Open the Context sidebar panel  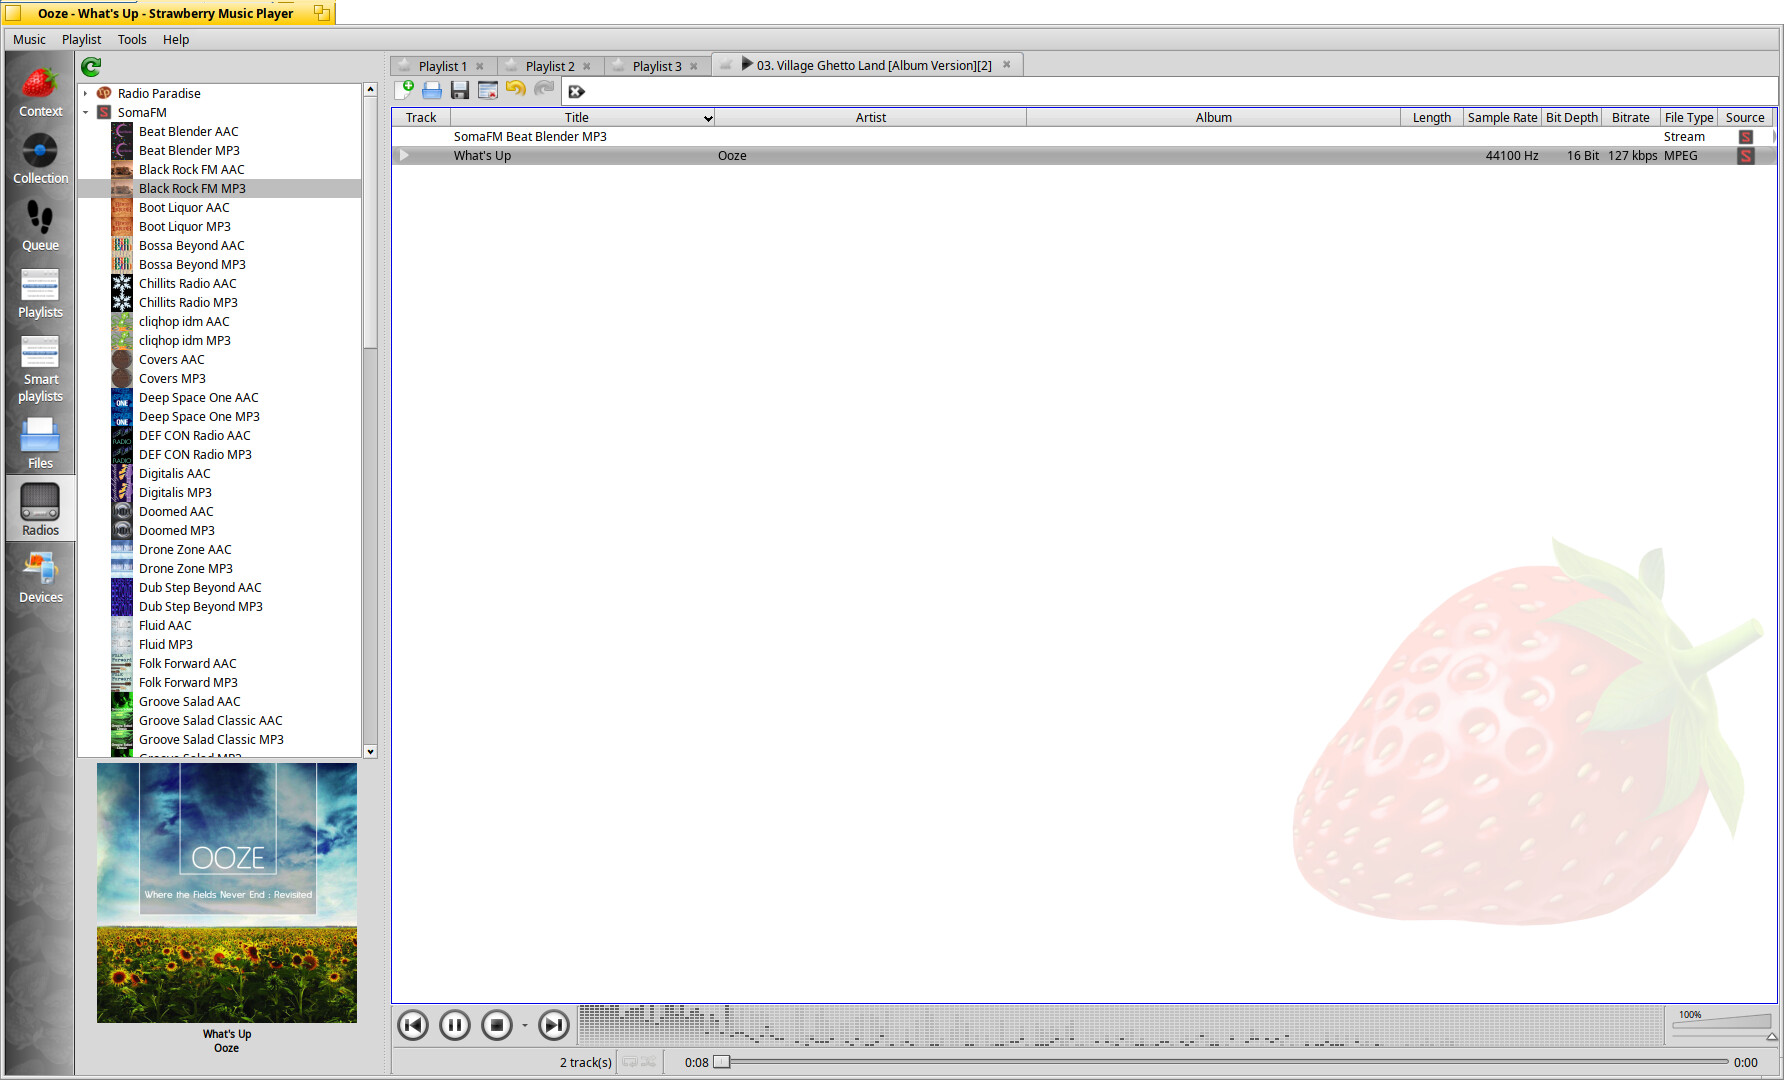(40, 93)
